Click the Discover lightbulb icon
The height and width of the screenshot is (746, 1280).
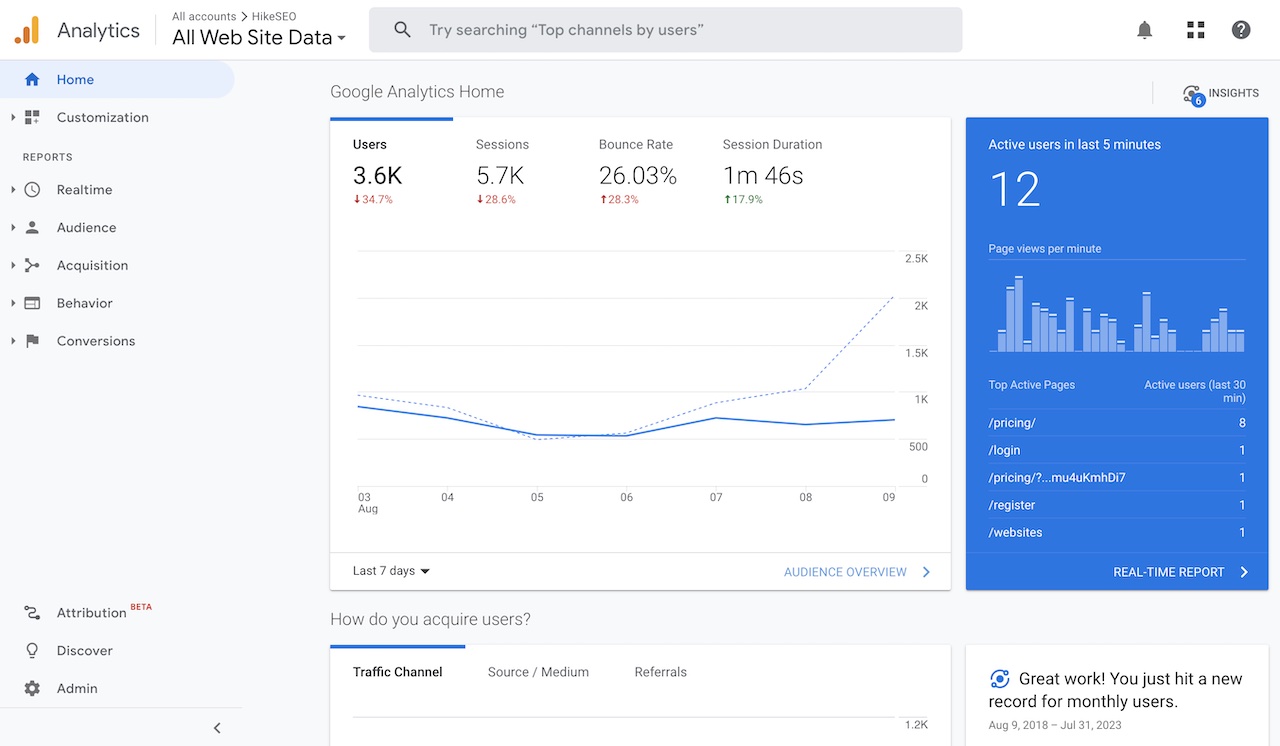click(x=32, y=651)
